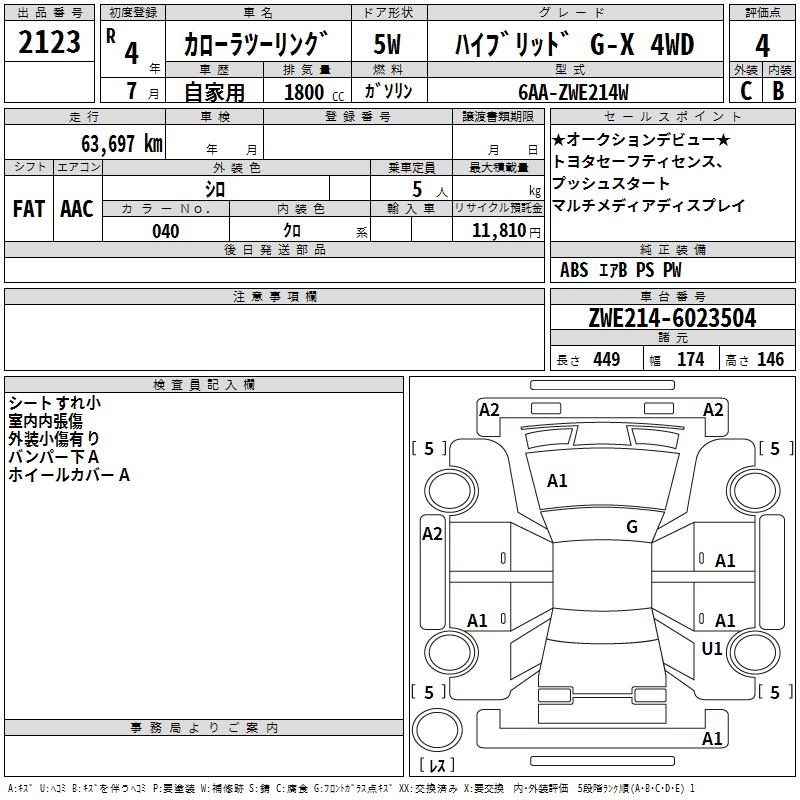
Task: Click the レス label under the spare tire
Action: (x=437, y=765)
